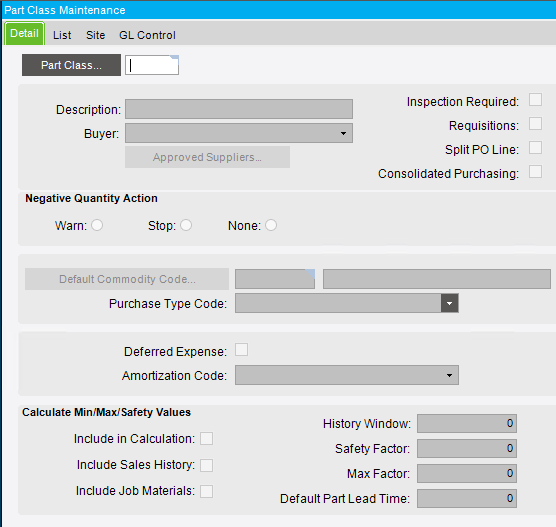Toggle Consolidated Purchasing checkbox
This screenshot has width=556, height=527.
(535, 172)
